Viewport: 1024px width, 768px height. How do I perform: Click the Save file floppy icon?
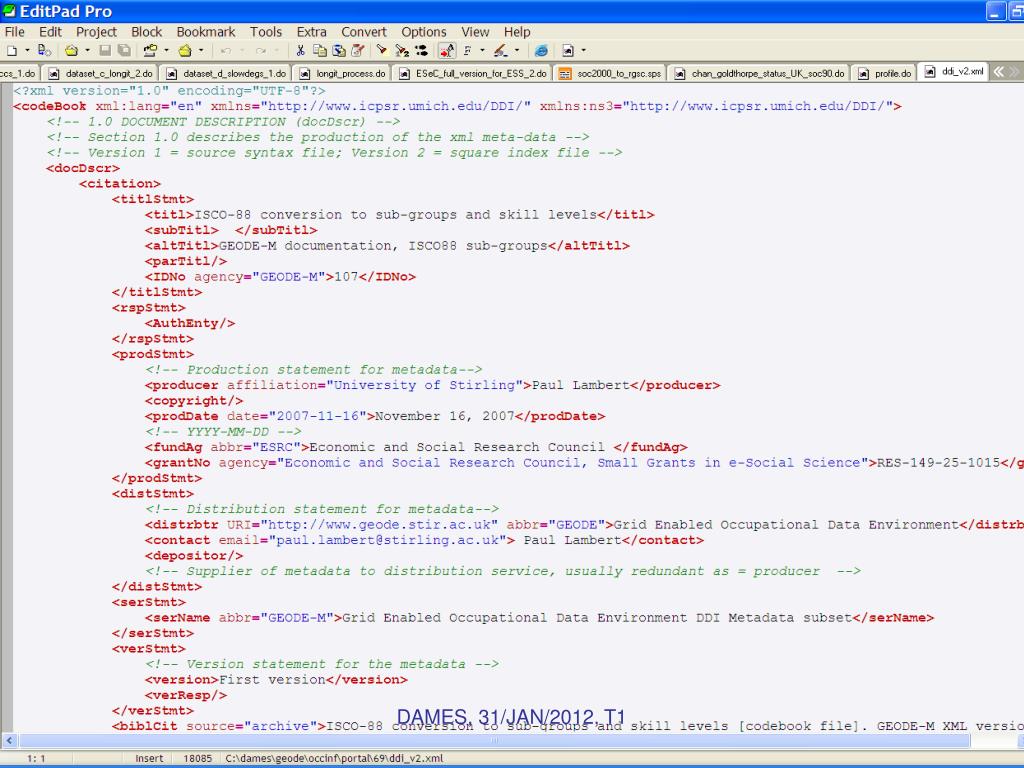[104, 50]
